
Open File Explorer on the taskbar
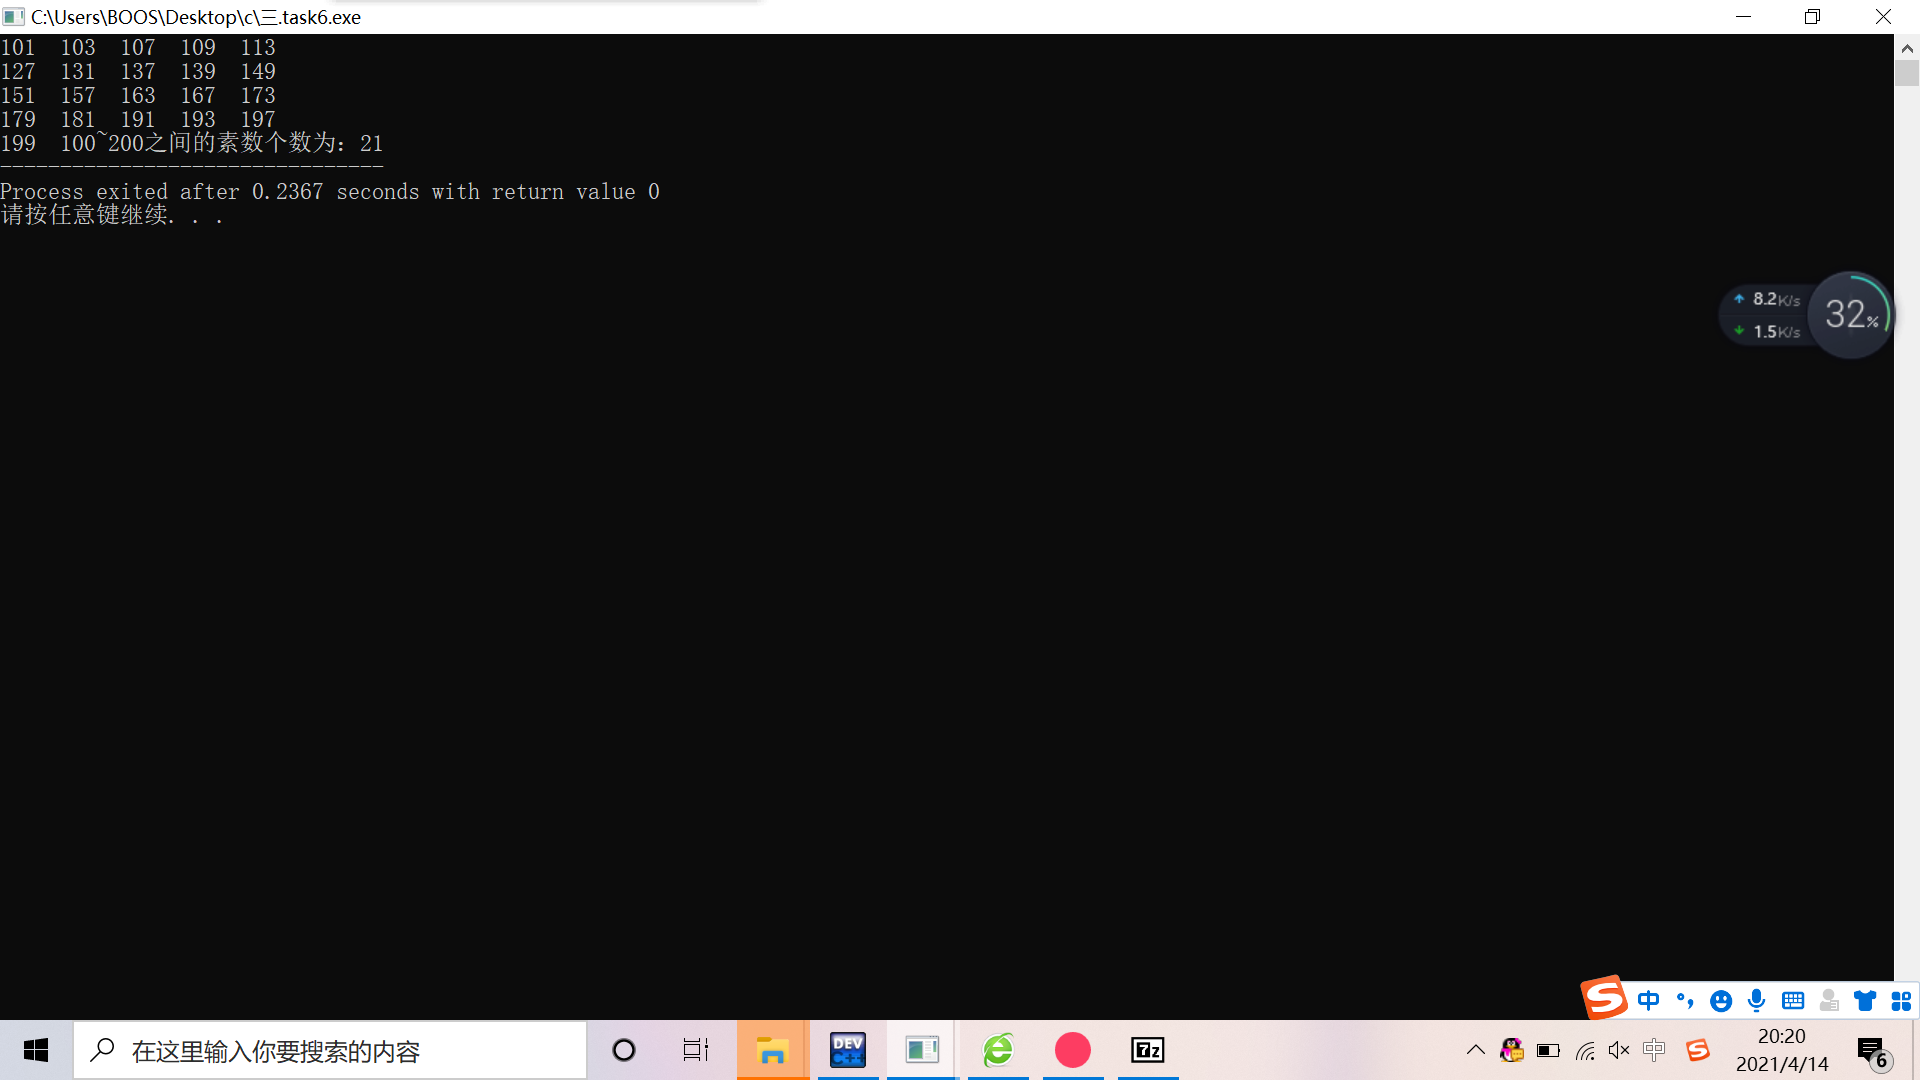772,1050
